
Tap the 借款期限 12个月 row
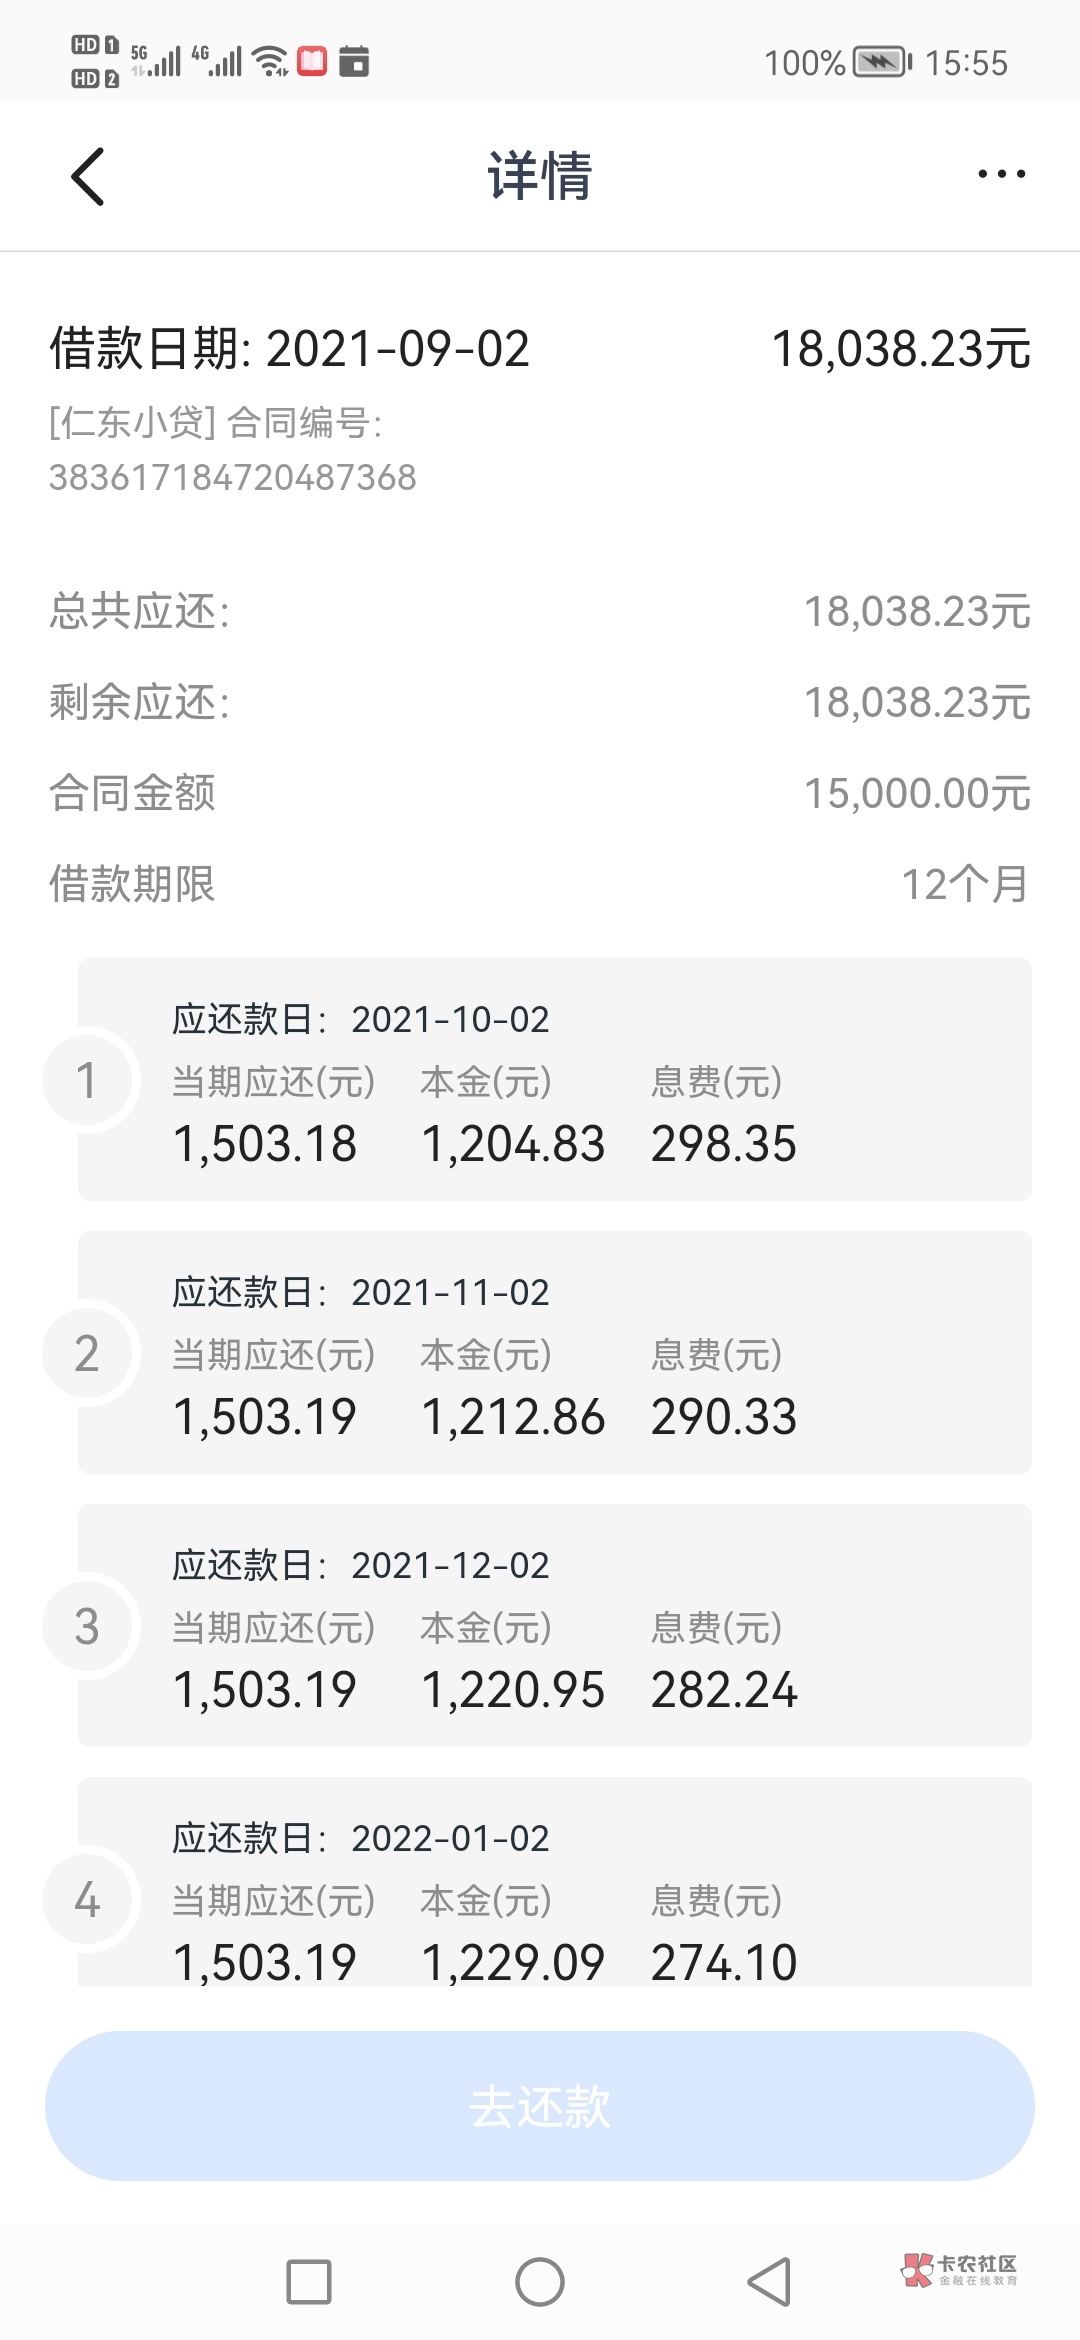coord(540,884)
